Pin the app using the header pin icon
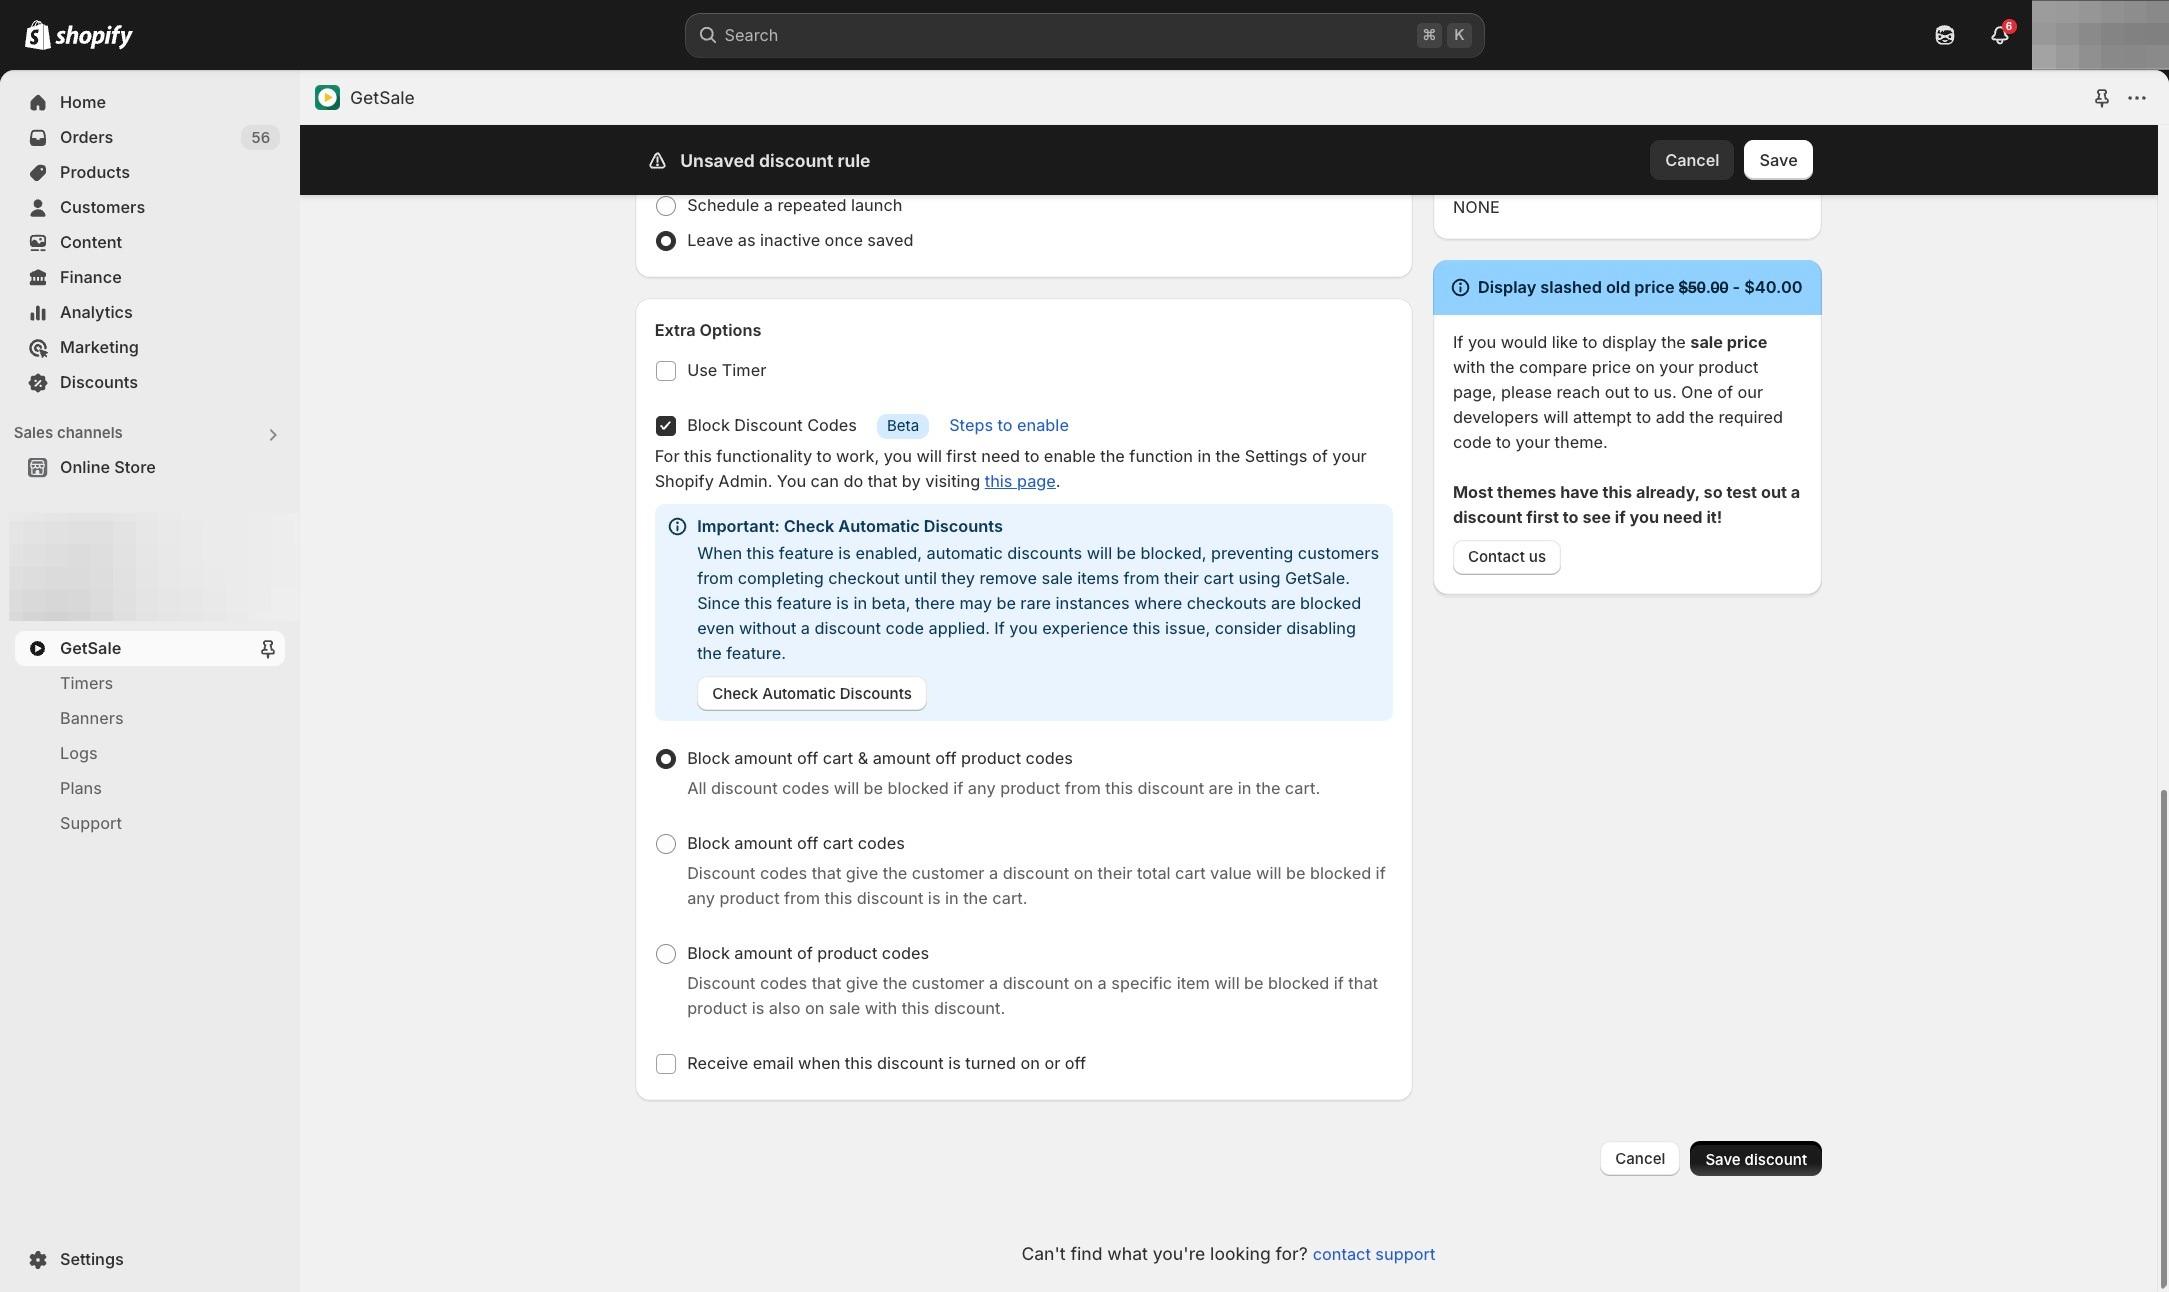Viewport: 2169px width, 1292px height. tap(2101, 98)
